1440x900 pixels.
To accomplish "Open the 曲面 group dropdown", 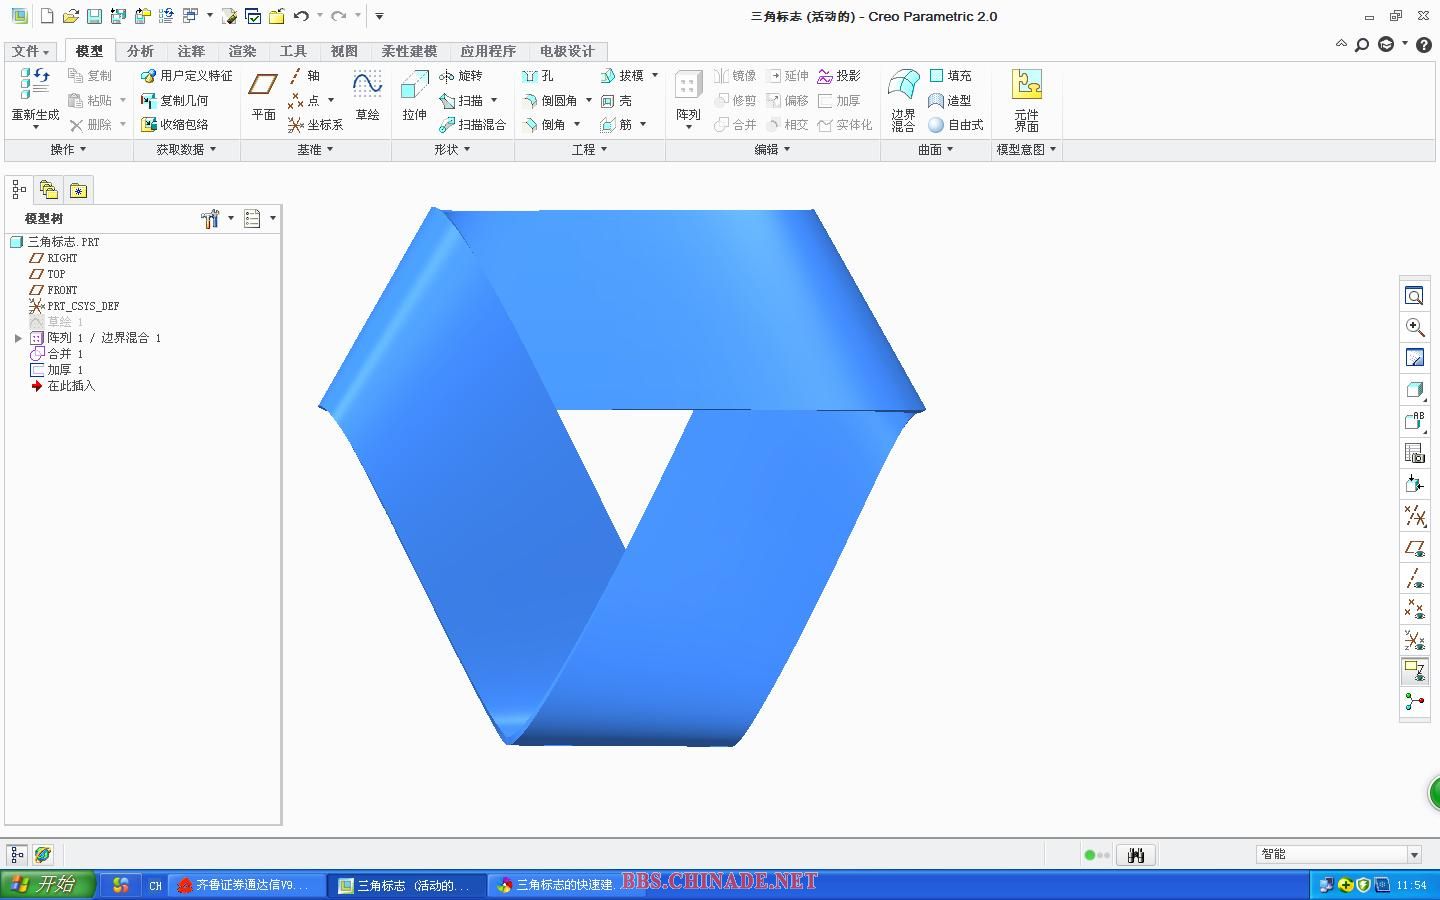I will (936, 149).
